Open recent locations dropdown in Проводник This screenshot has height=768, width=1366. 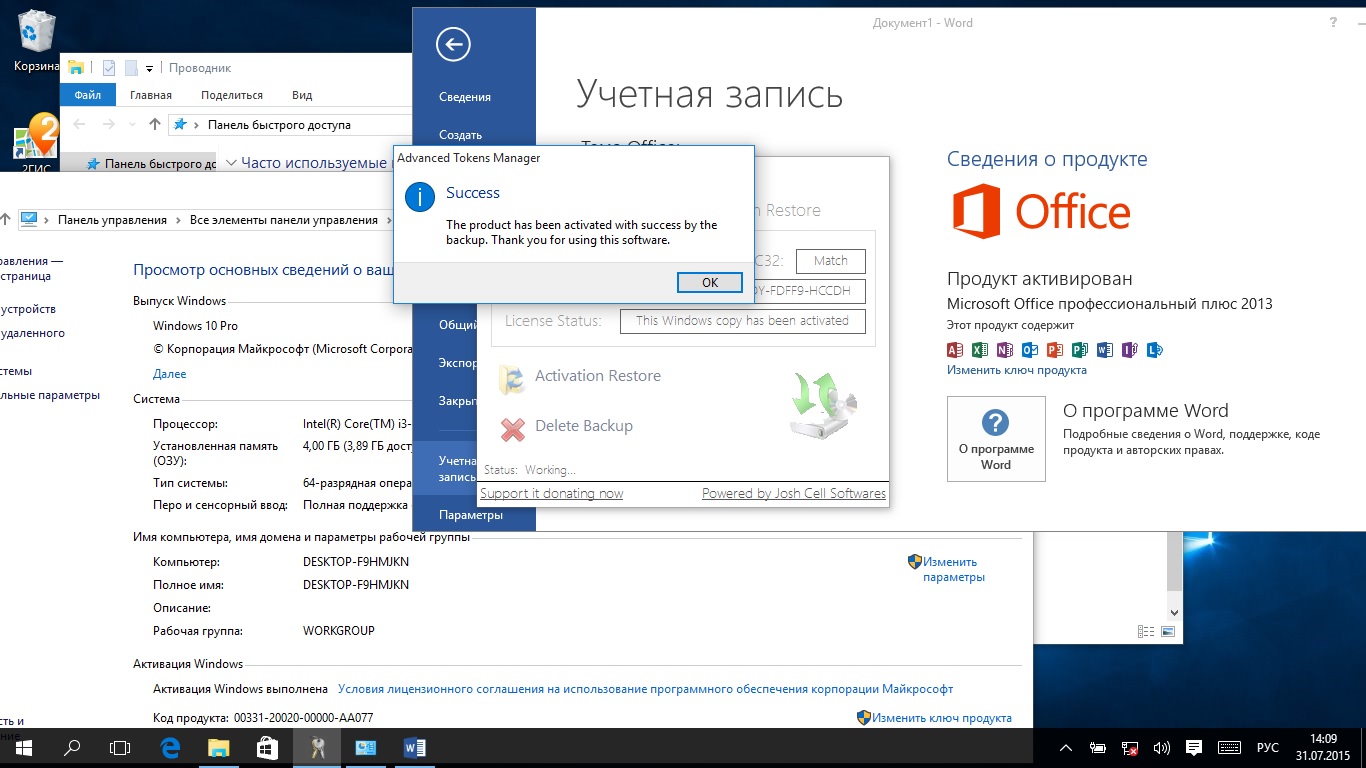pyautogui.click(x=131, y=125)
